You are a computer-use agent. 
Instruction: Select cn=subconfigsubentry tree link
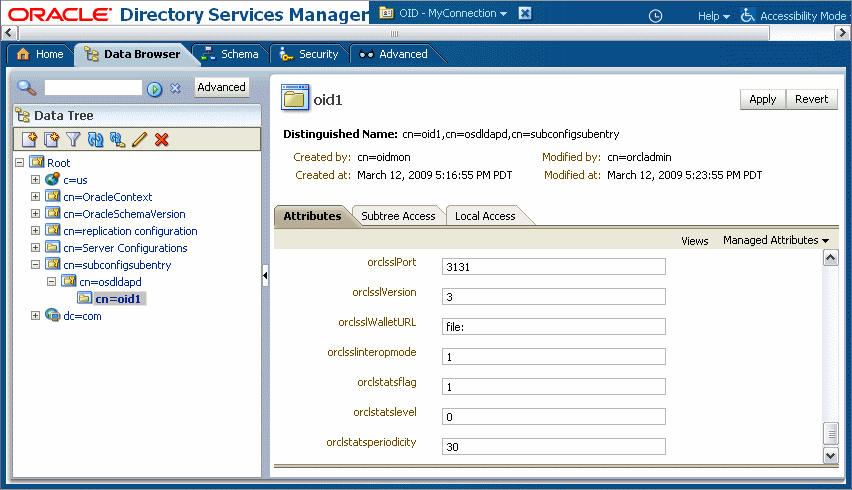pyautogui.click(x=117, y=265)
